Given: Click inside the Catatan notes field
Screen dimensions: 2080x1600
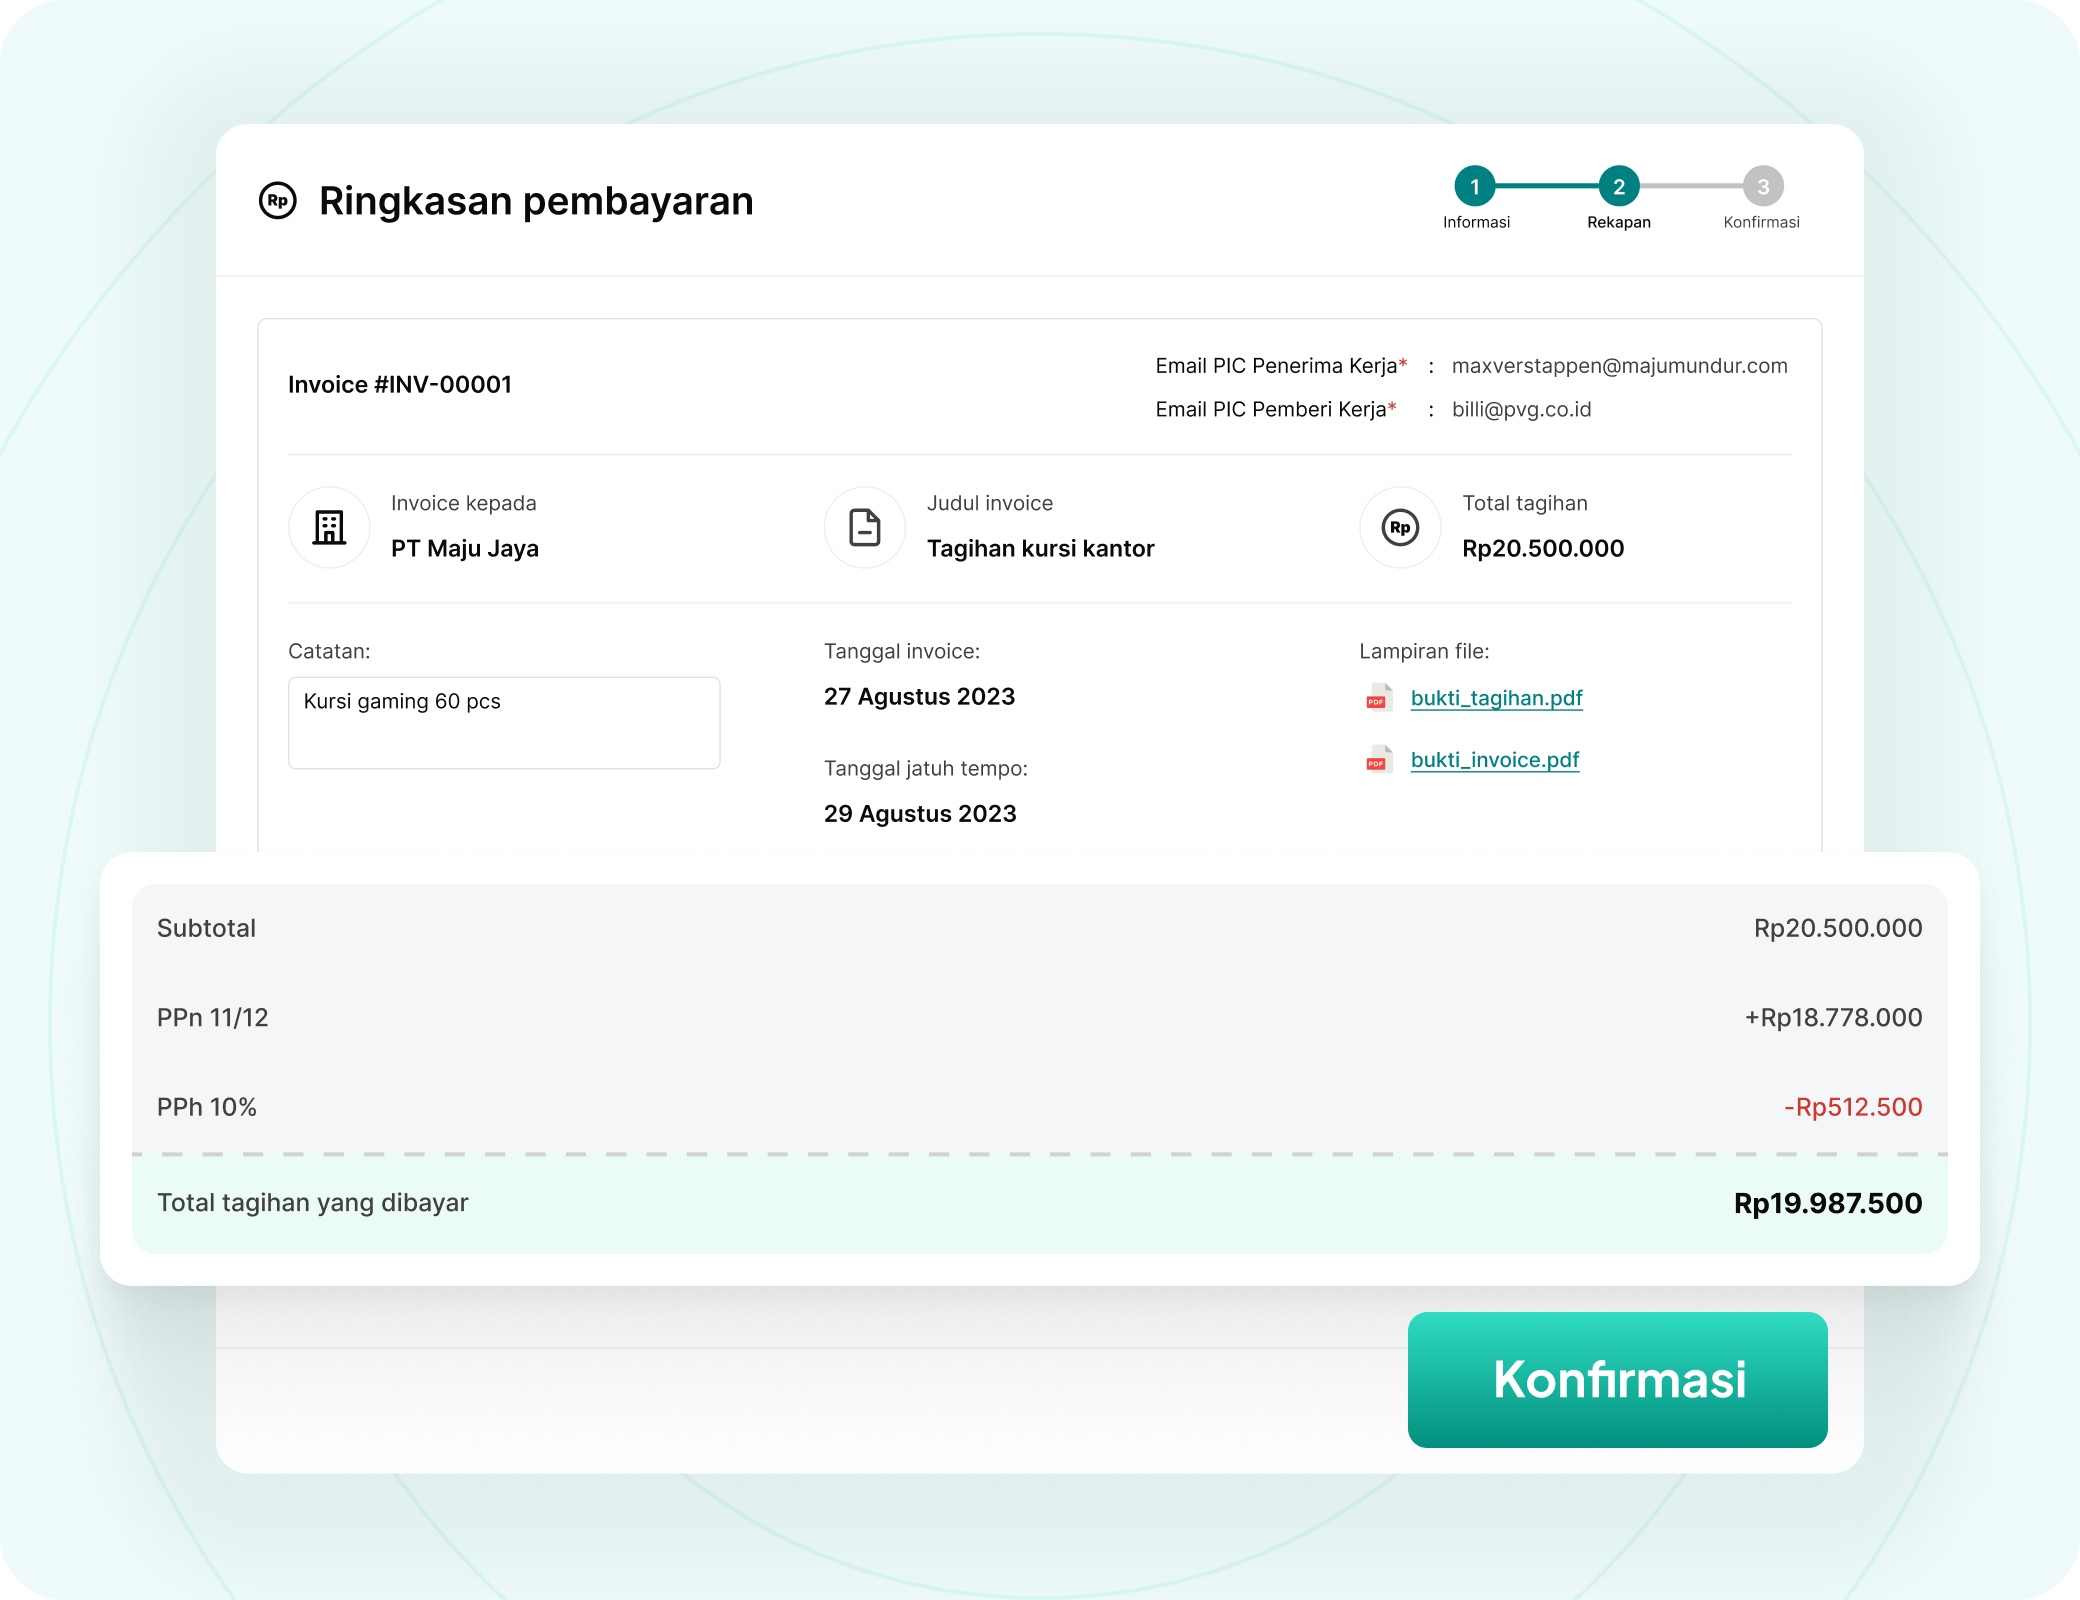Looking at the screenshot, I should point(504,723).
